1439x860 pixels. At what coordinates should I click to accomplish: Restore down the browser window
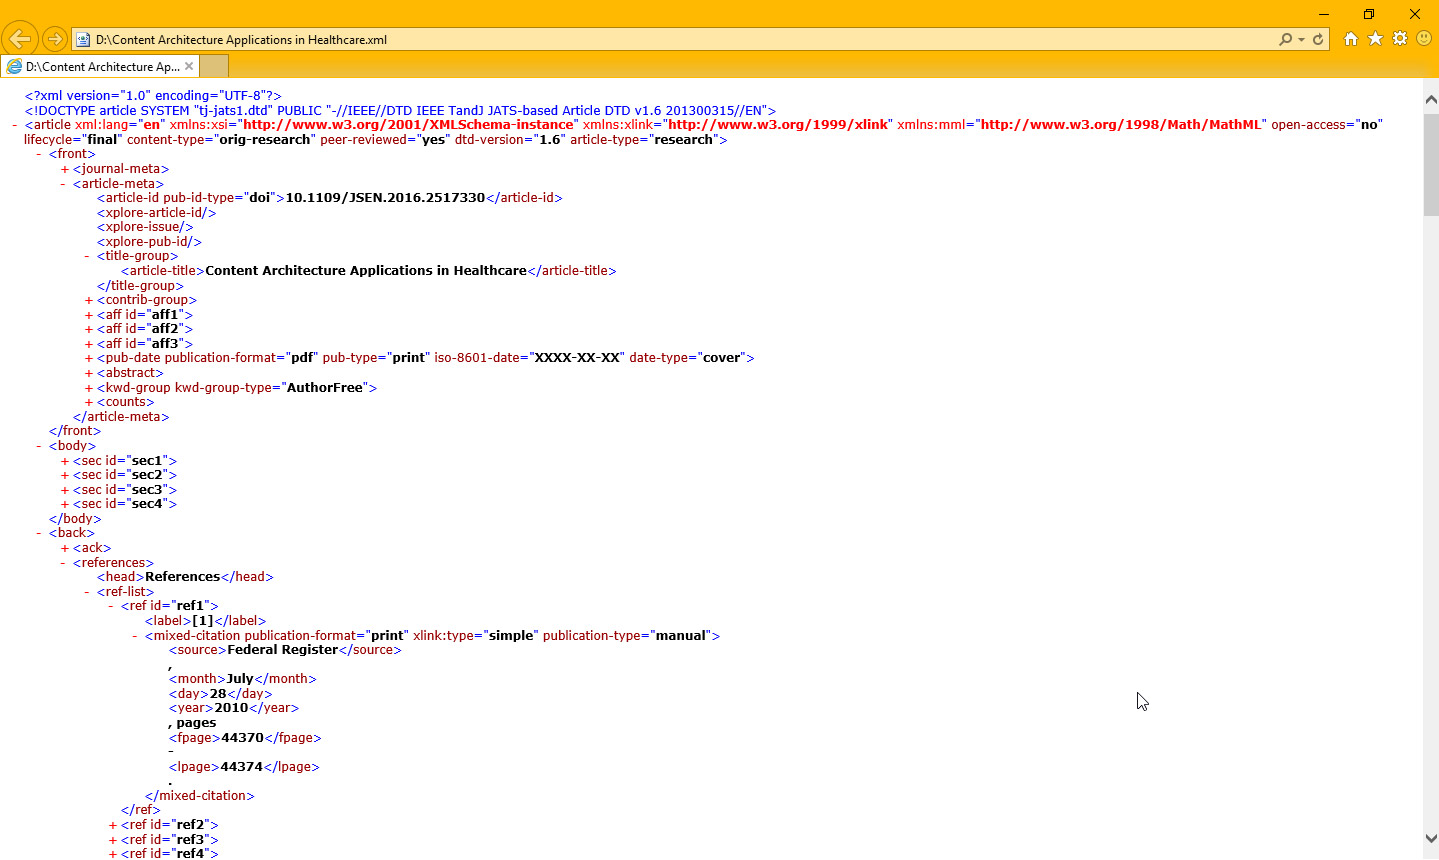tap(1369, 14)
